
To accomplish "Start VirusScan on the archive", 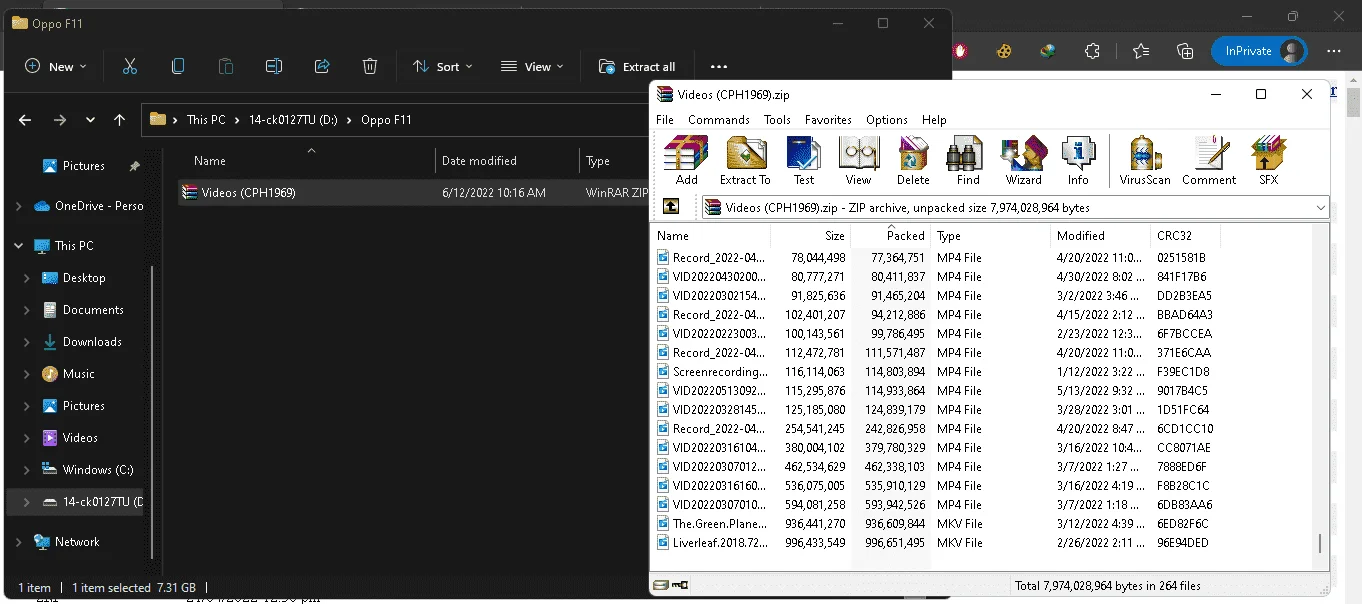I will click(x=1145, y=160).
